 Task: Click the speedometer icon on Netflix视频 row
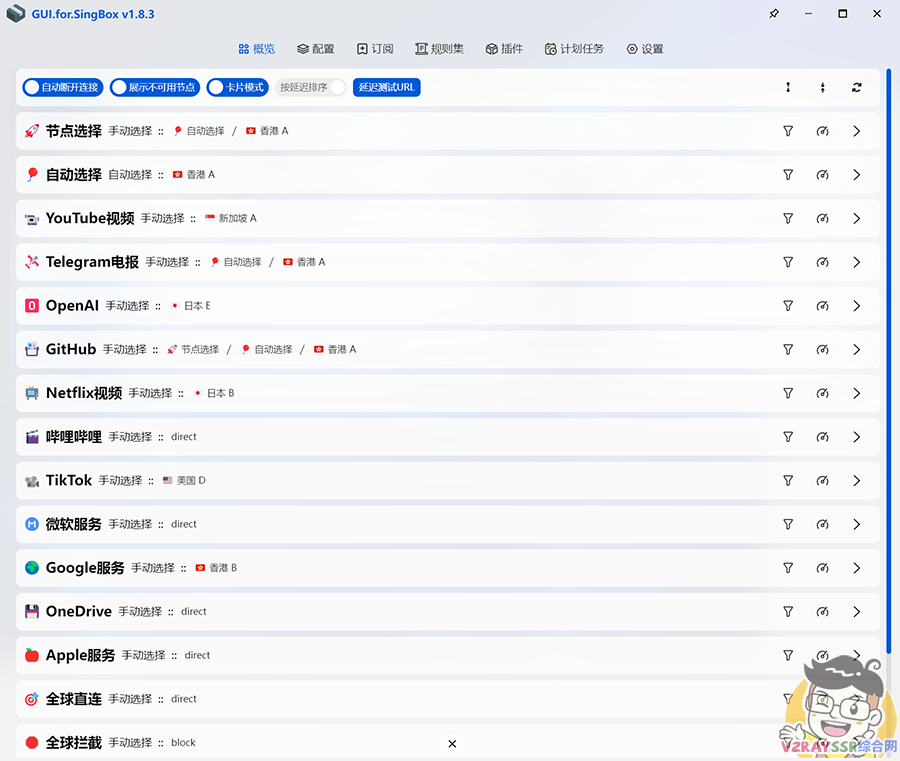822,393
